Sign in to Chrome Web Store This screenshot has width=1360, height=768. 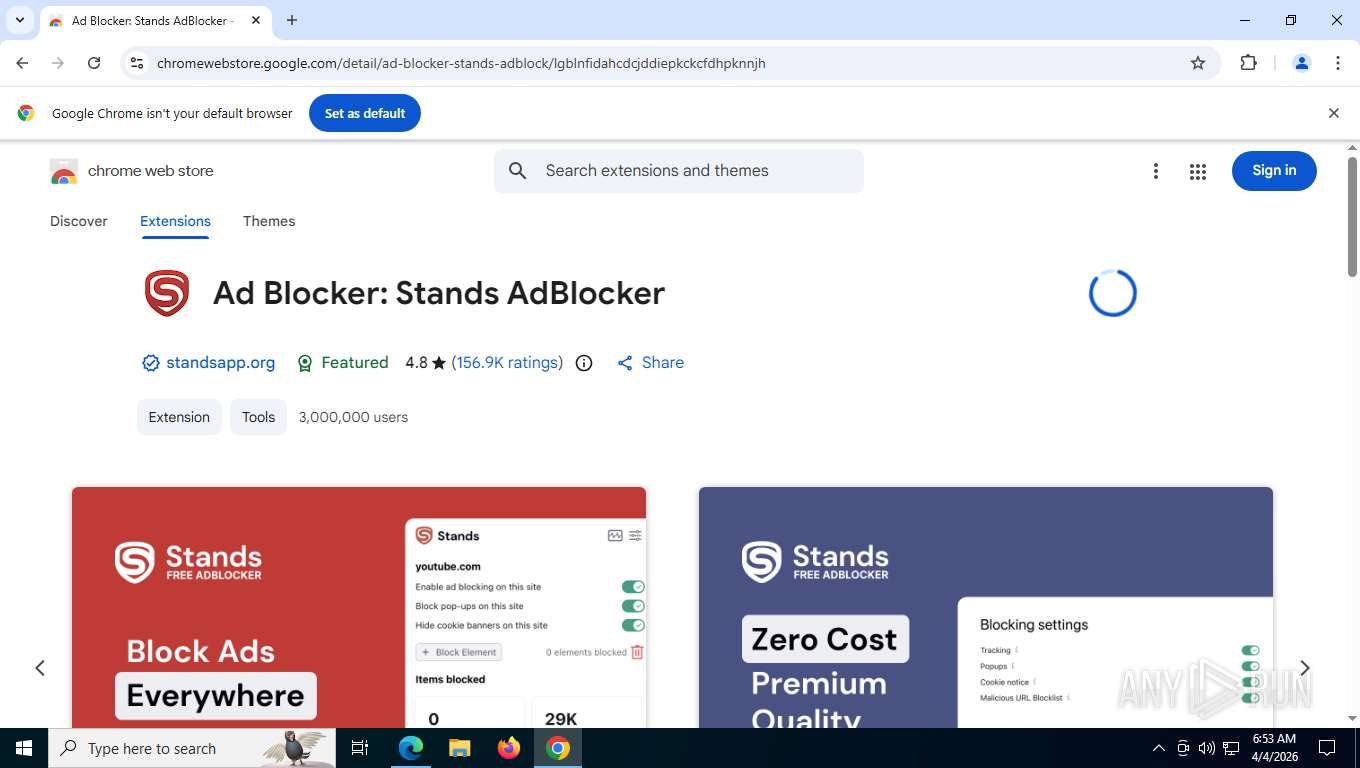[1274, 171]
